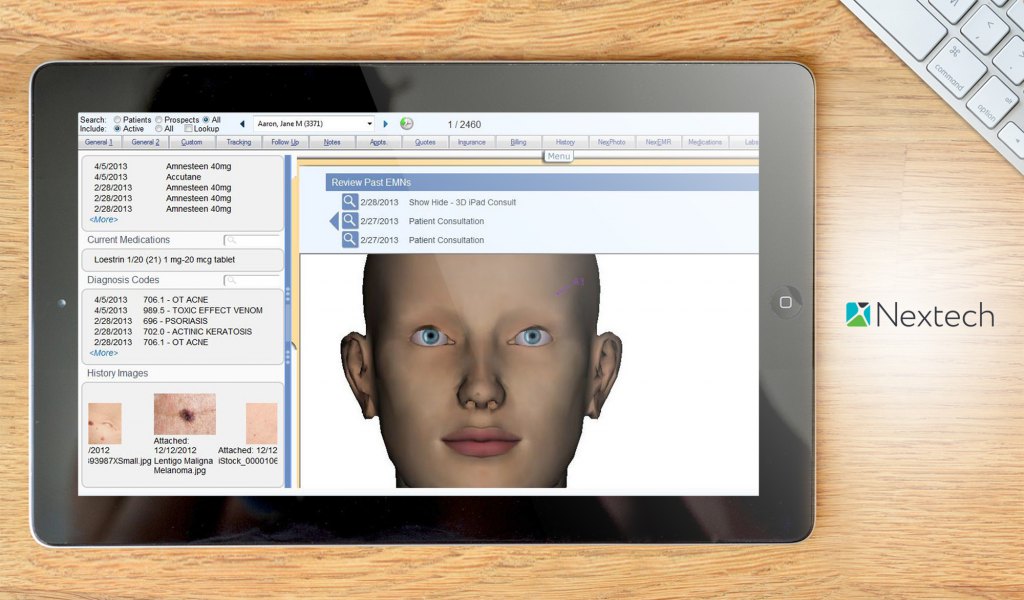Click the left-pointing arrow beside Past EMNs list
1024x600 pixels.
click(x=334, y=221)
